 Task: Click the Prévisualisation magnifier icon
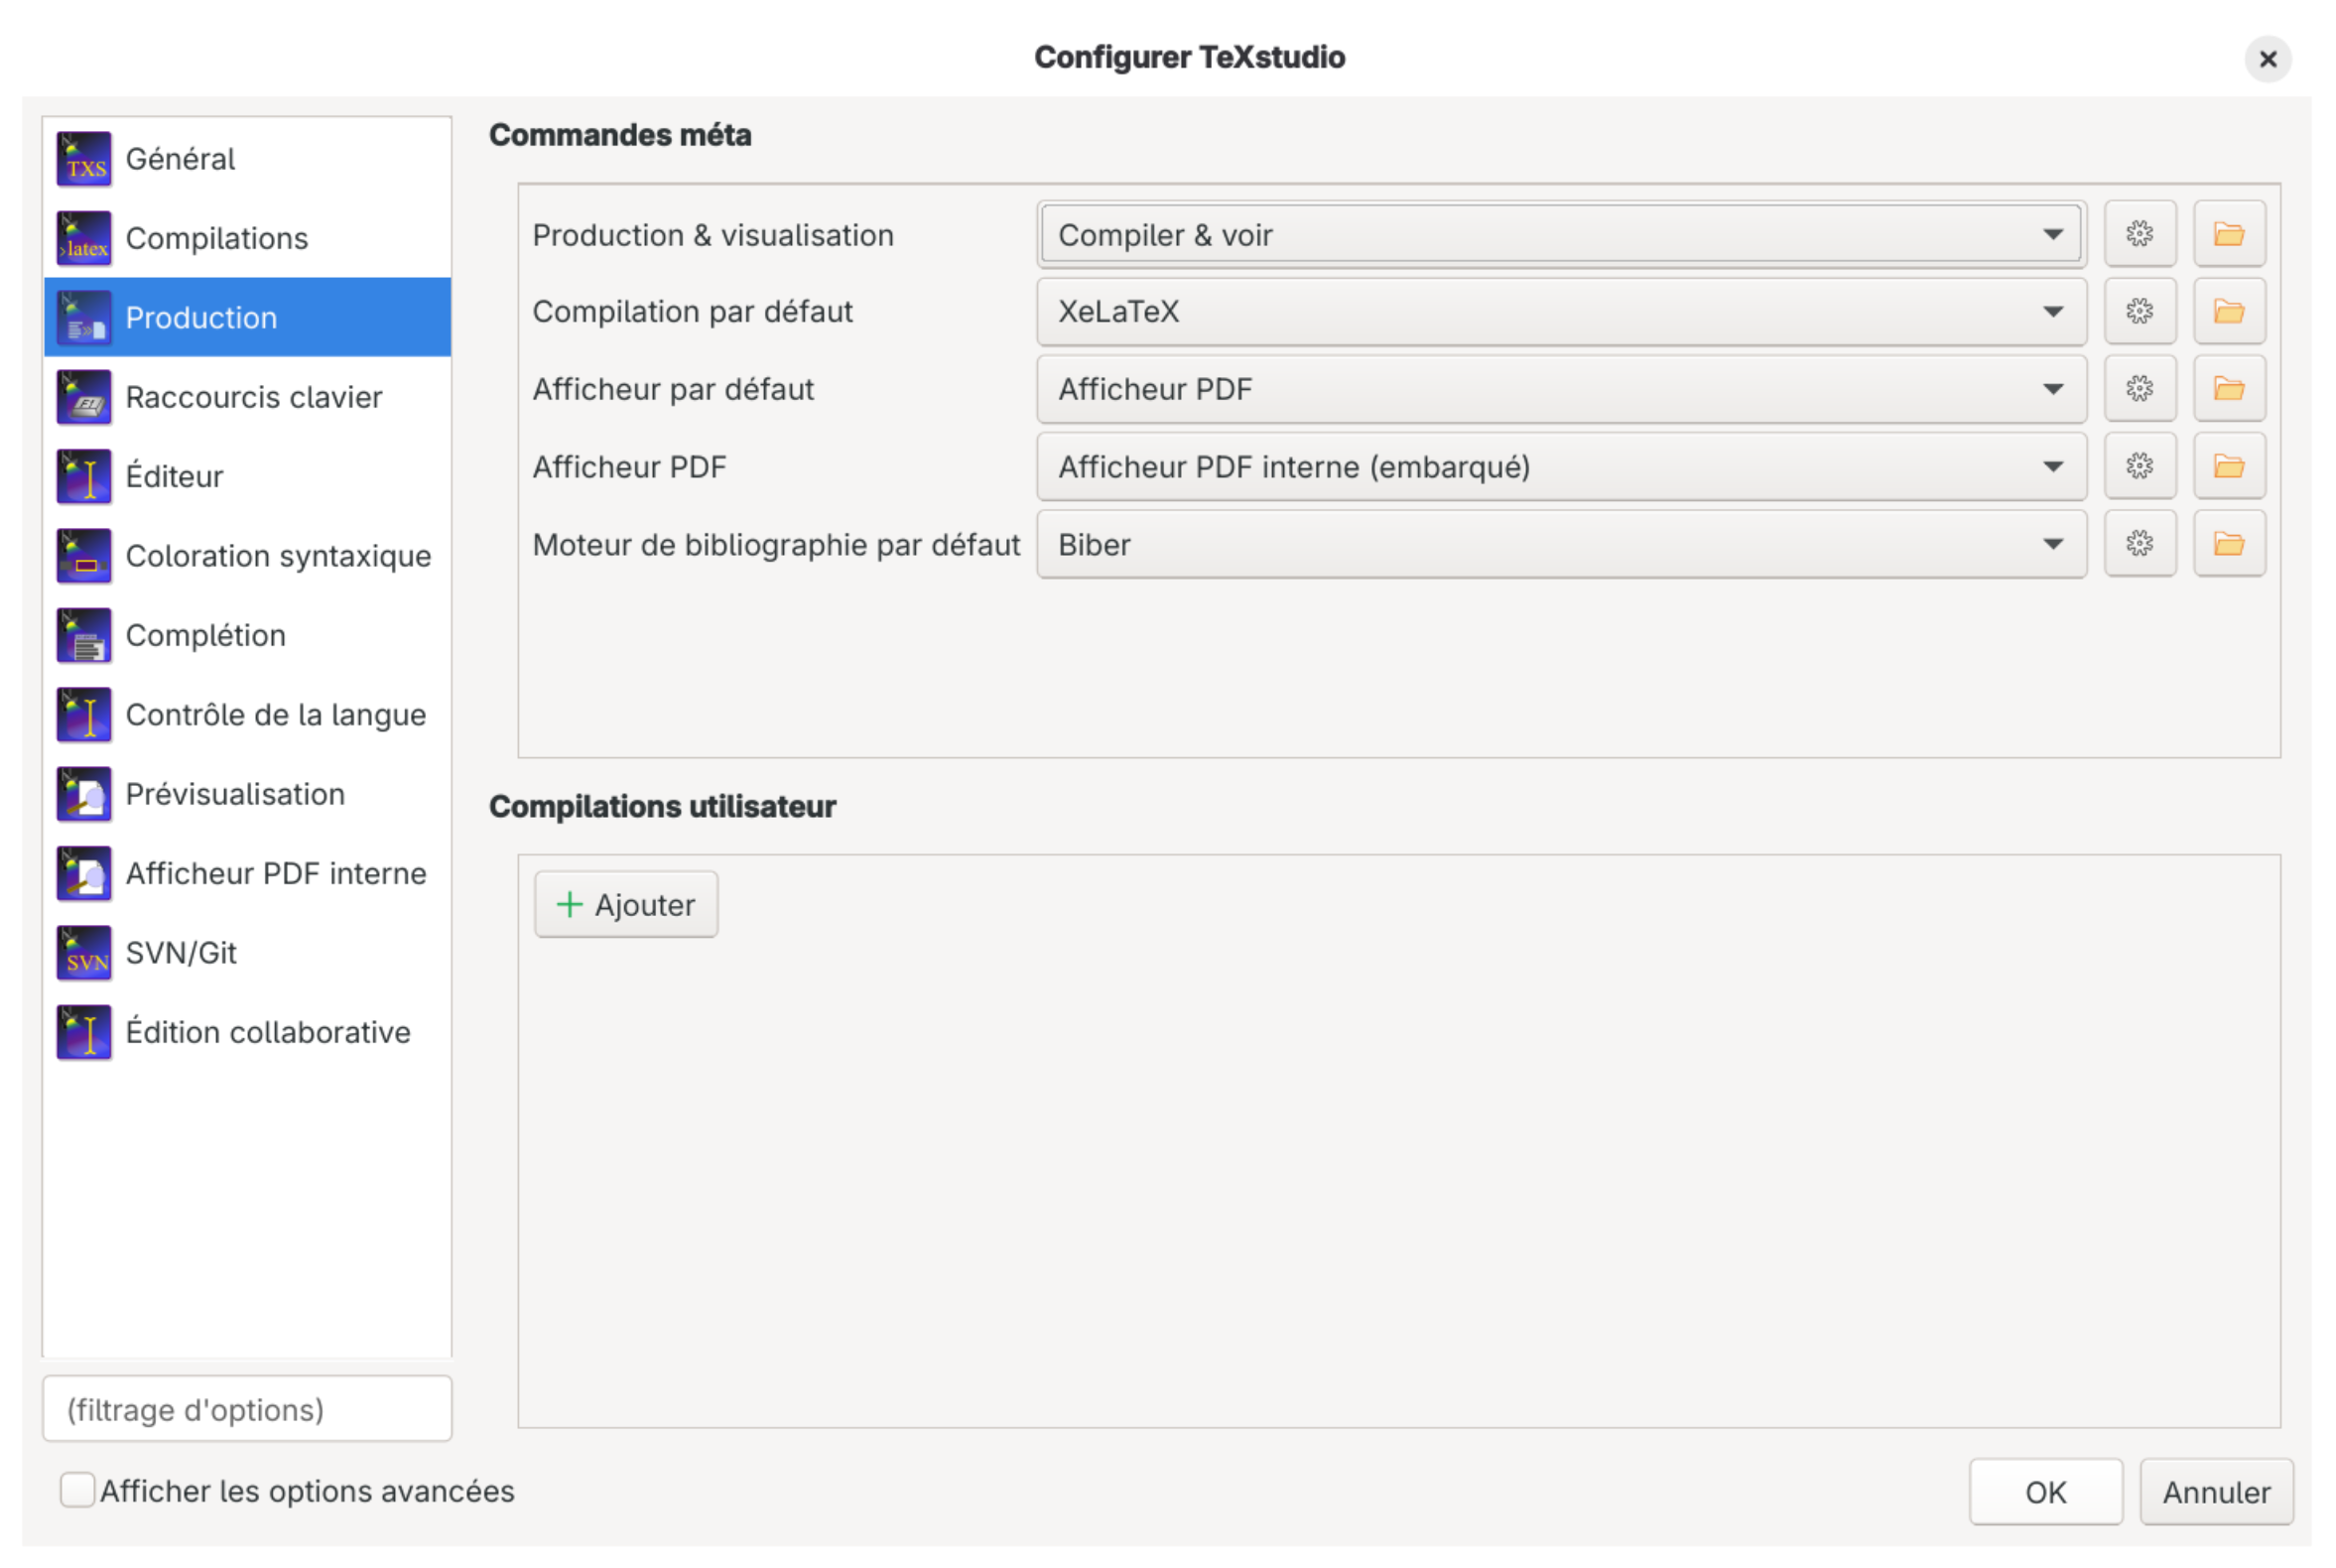(x=84, y=794)
